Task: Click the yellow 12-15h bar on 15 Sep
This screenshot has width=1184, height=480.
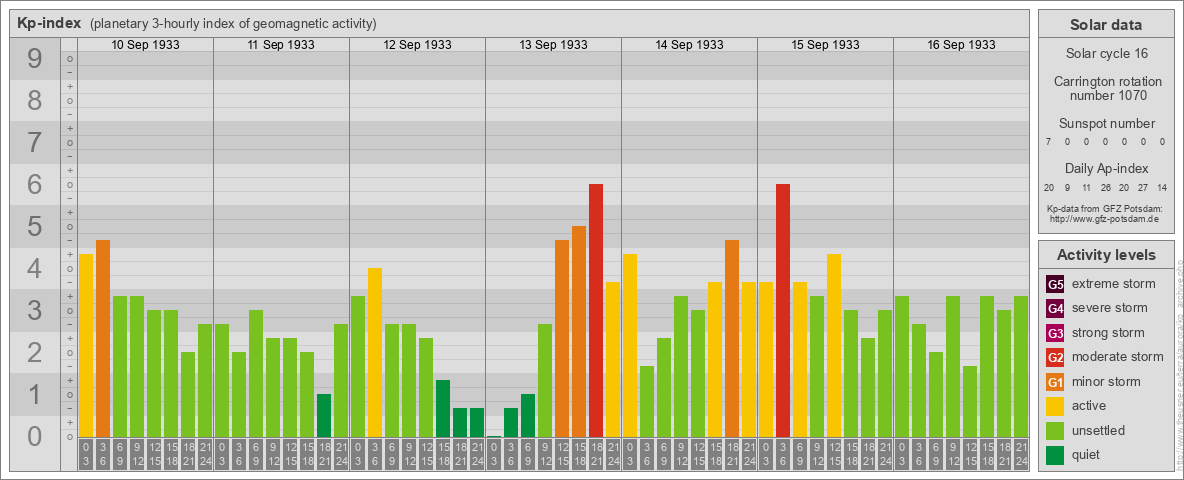Action: pos(834,346)
